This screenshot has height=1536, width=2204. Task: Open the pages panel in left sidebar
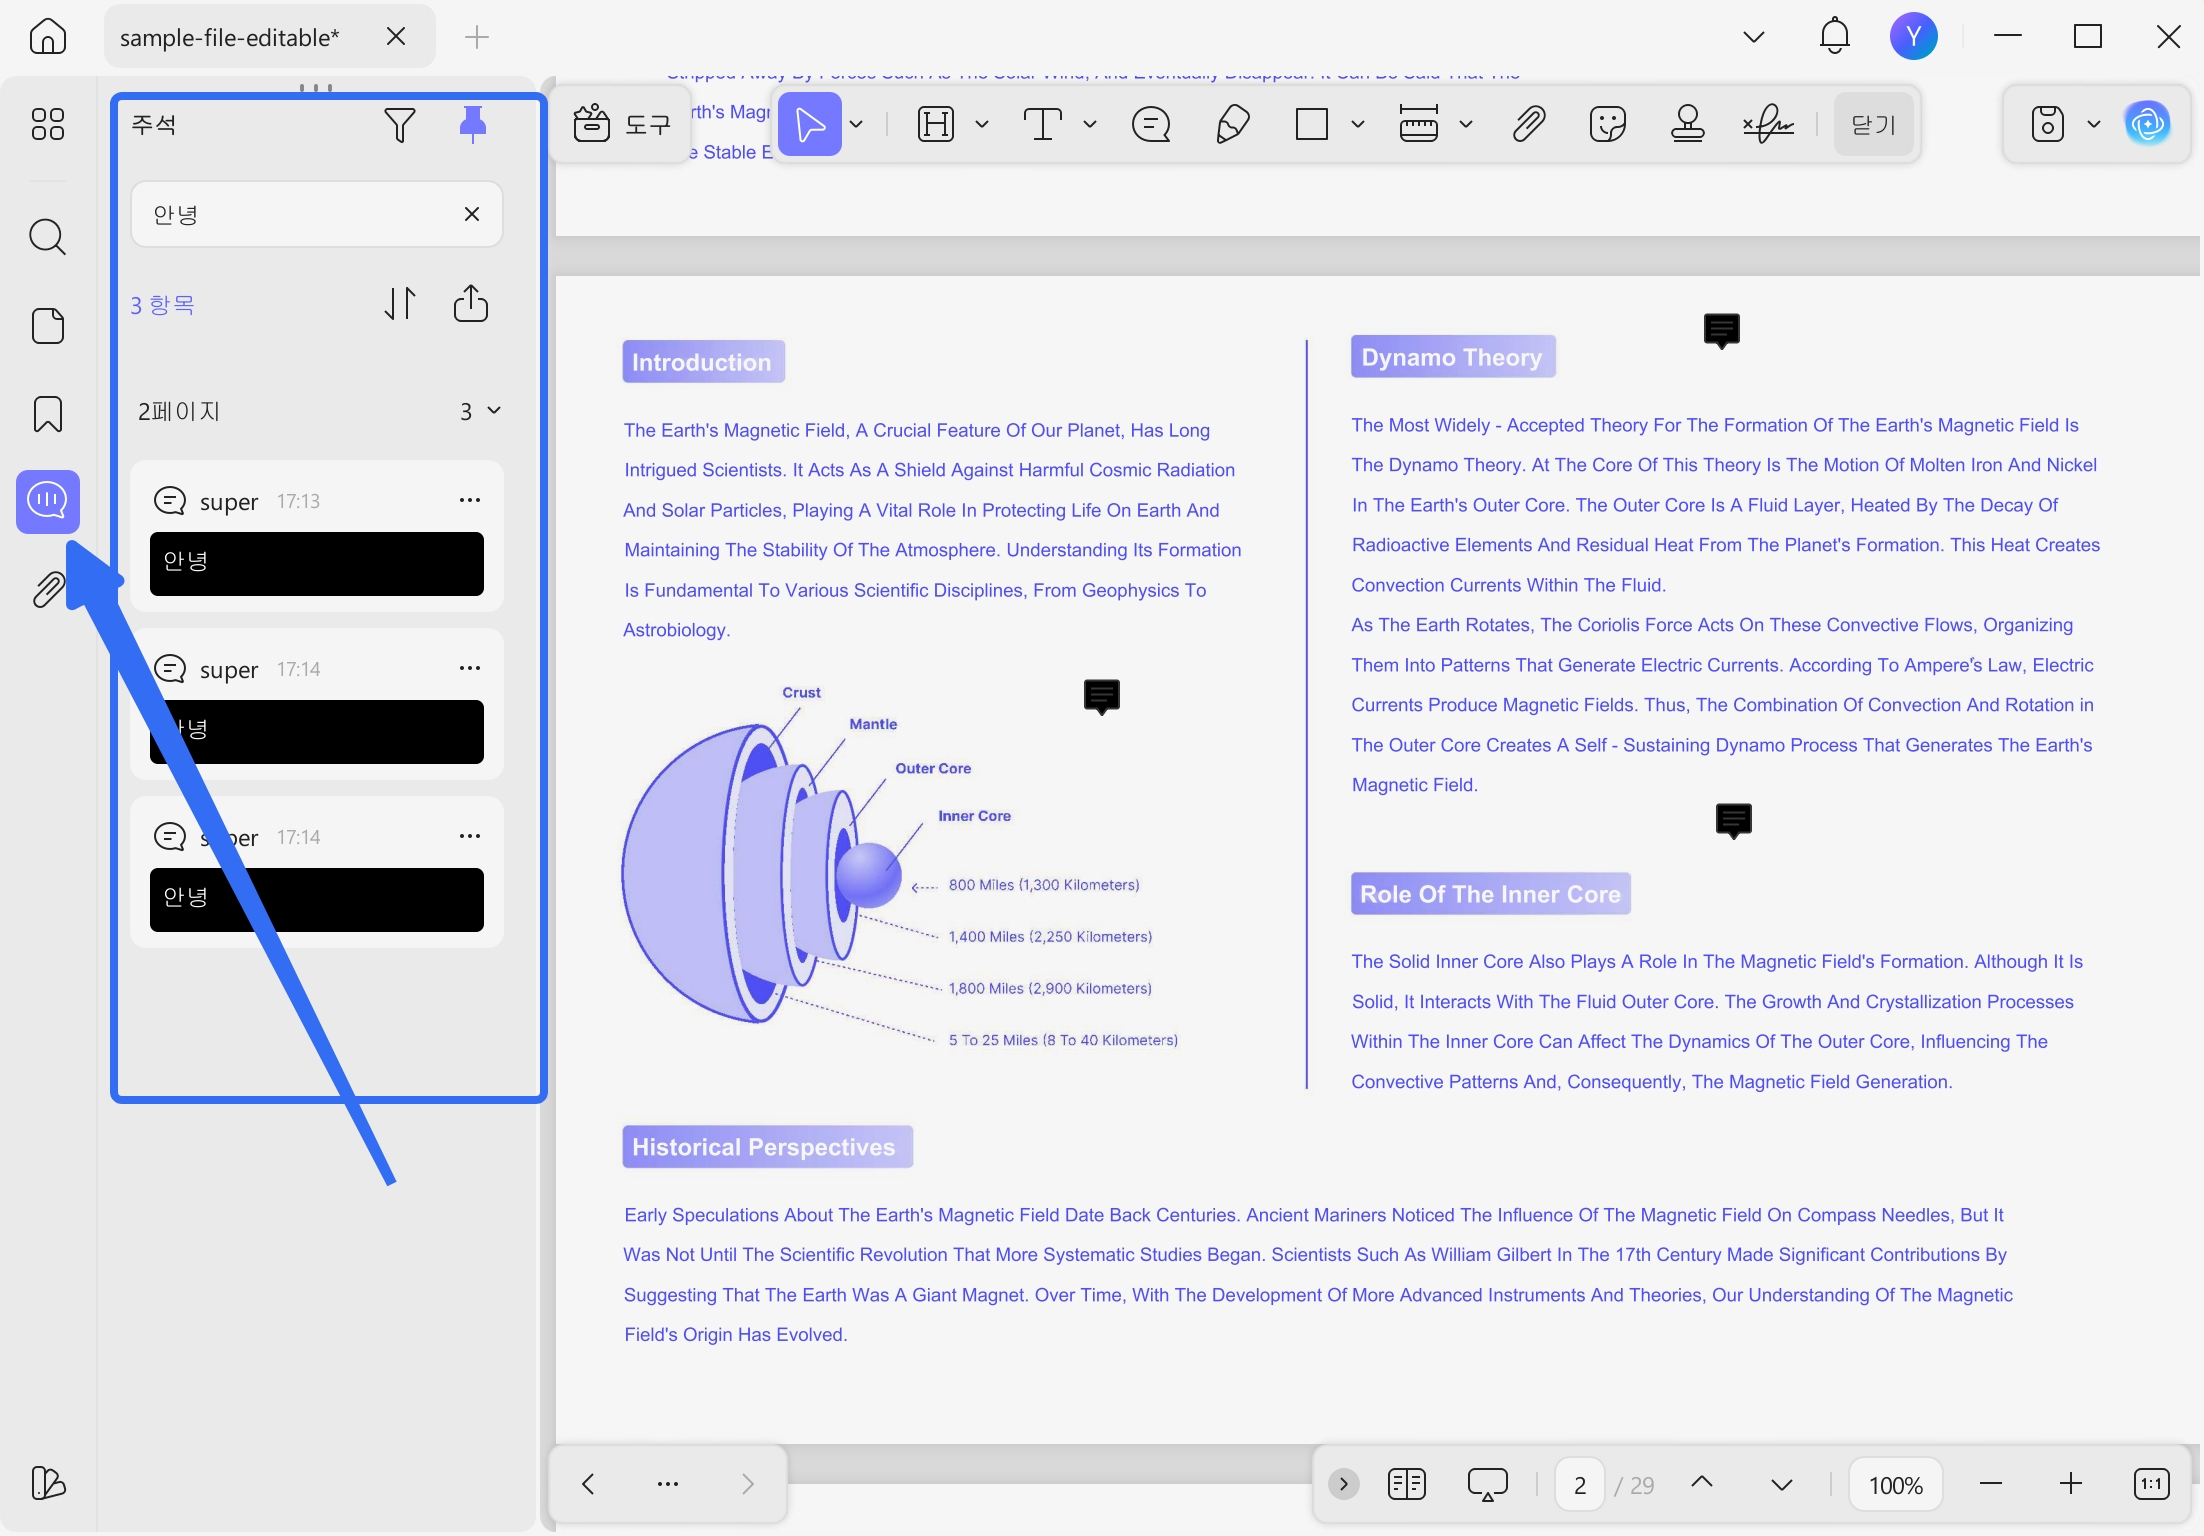[48, 326]
